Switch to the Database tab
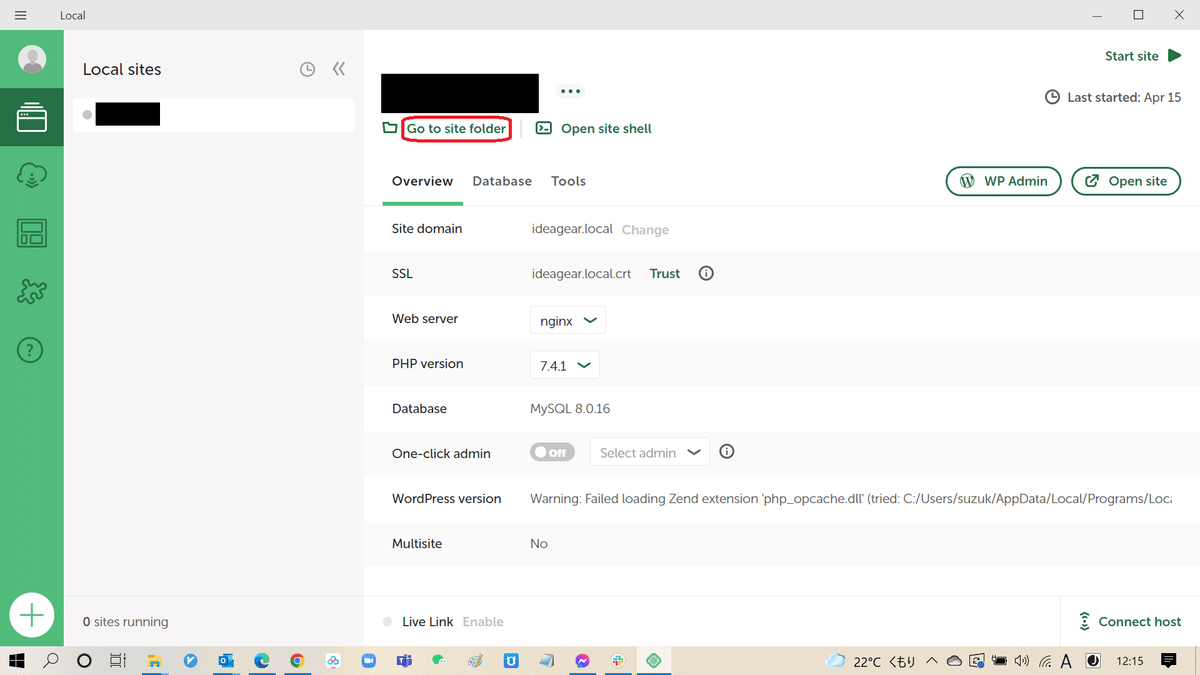 (x=502, y=181)
